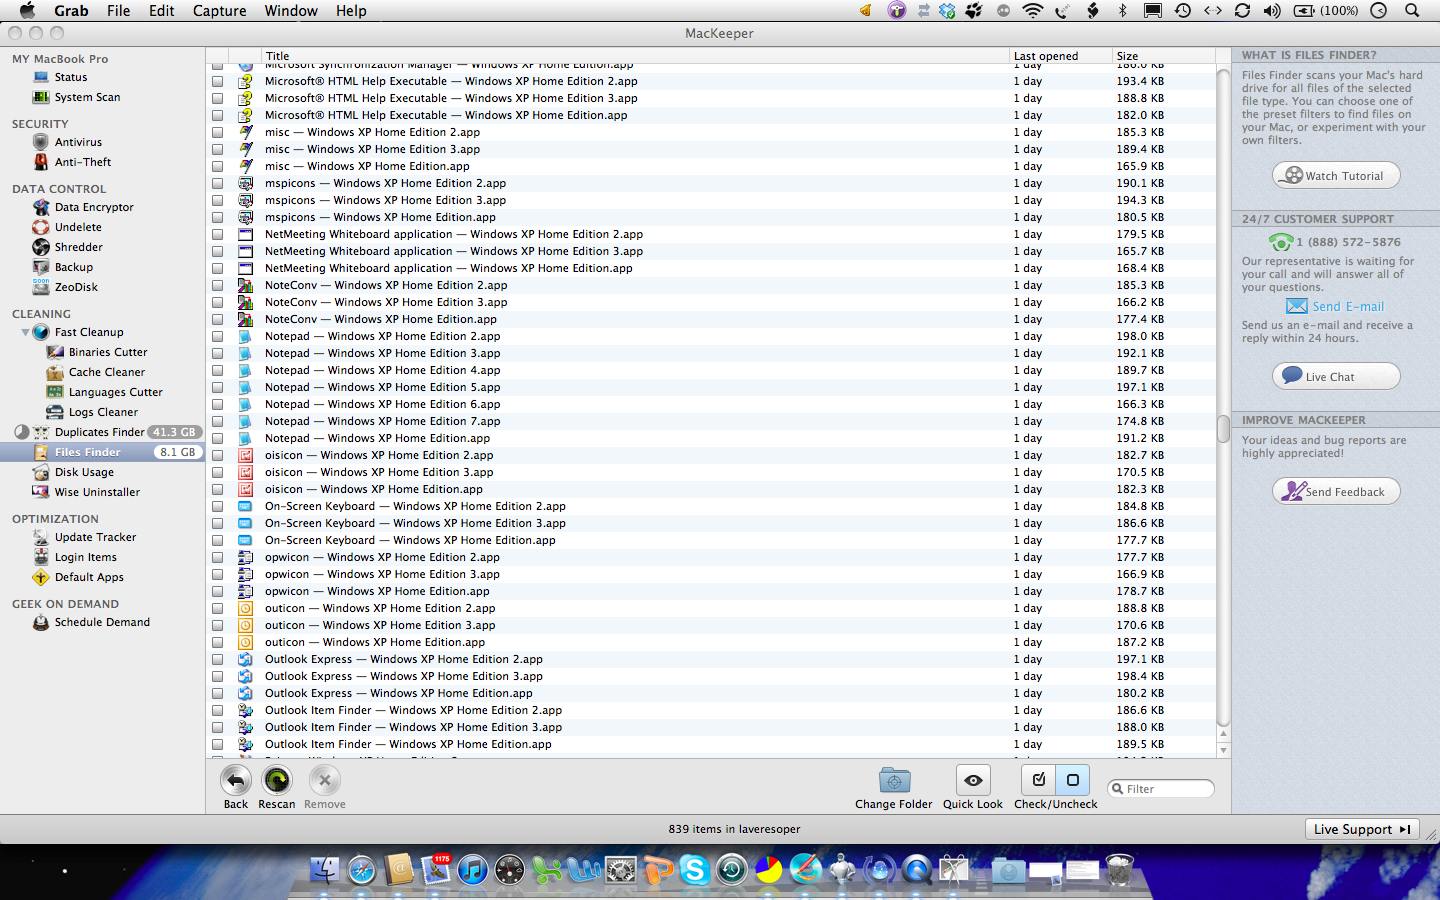The height and width of the screenshot is (900, 1440).
Task: Open Disk Usage in sidebar
Action: pyautogui.click(x=84, y=472)
